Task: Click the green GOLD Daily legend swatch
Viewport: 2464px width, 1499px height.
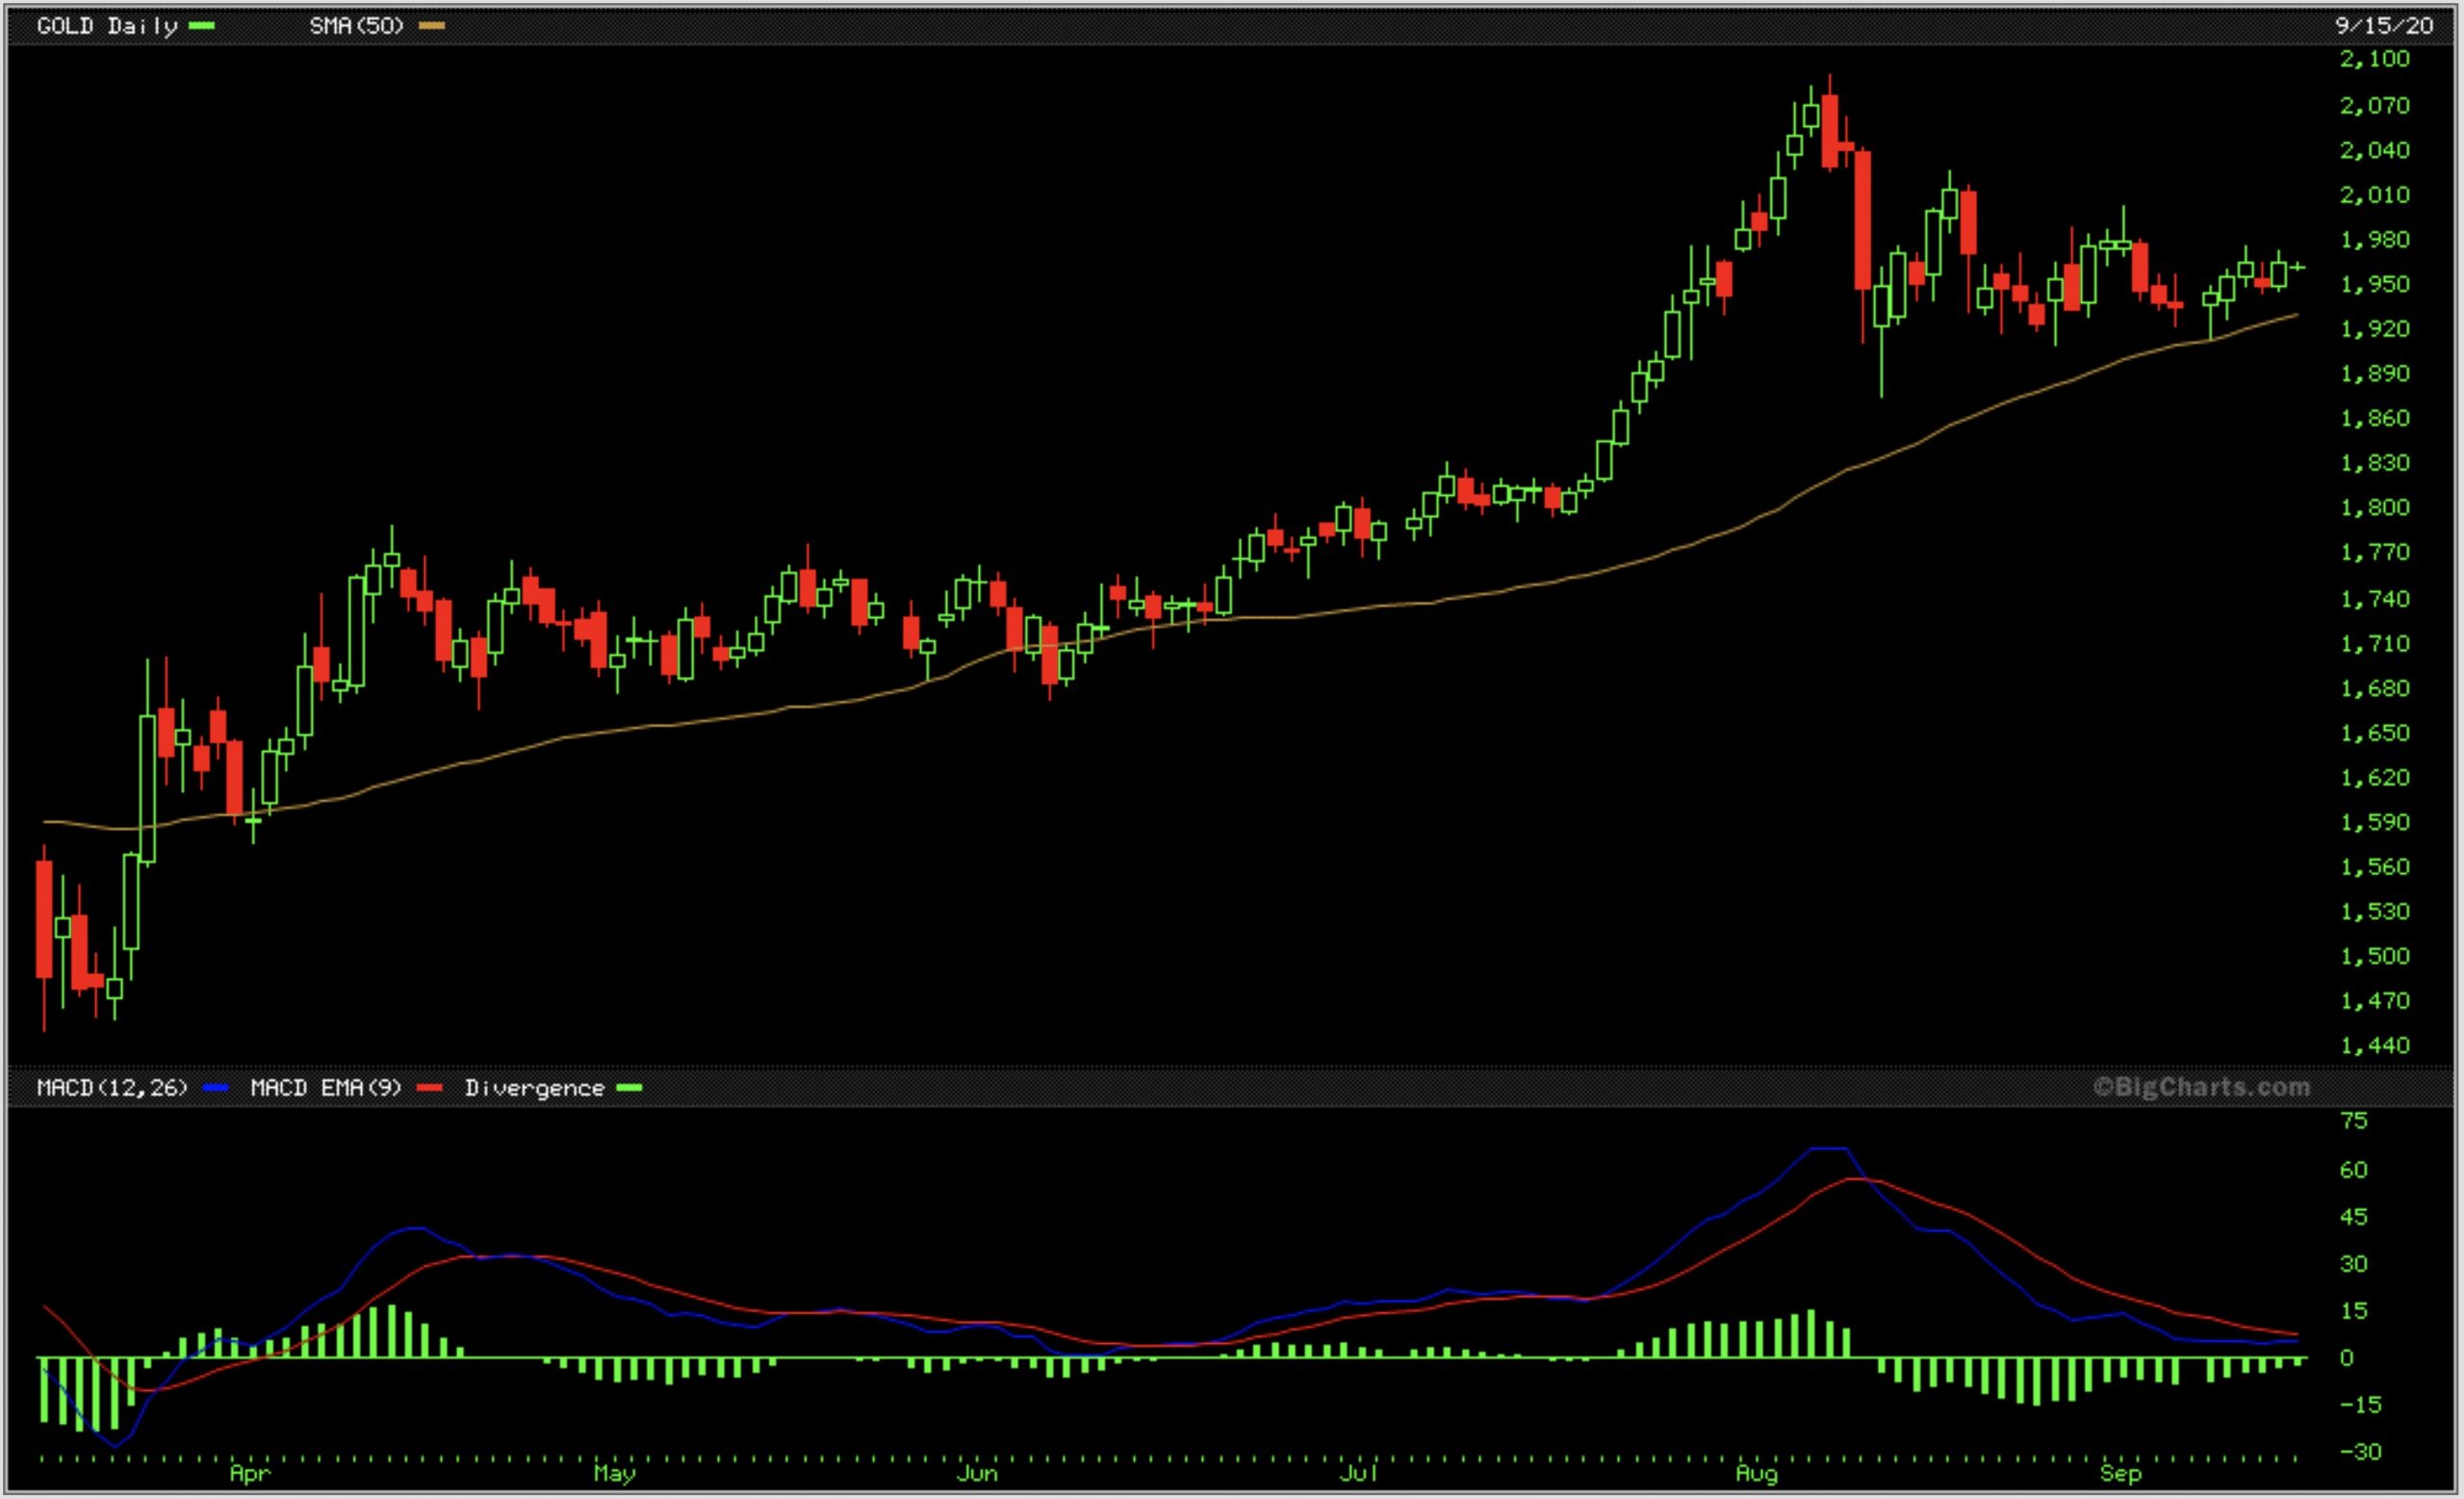Action: pos(201,26)
